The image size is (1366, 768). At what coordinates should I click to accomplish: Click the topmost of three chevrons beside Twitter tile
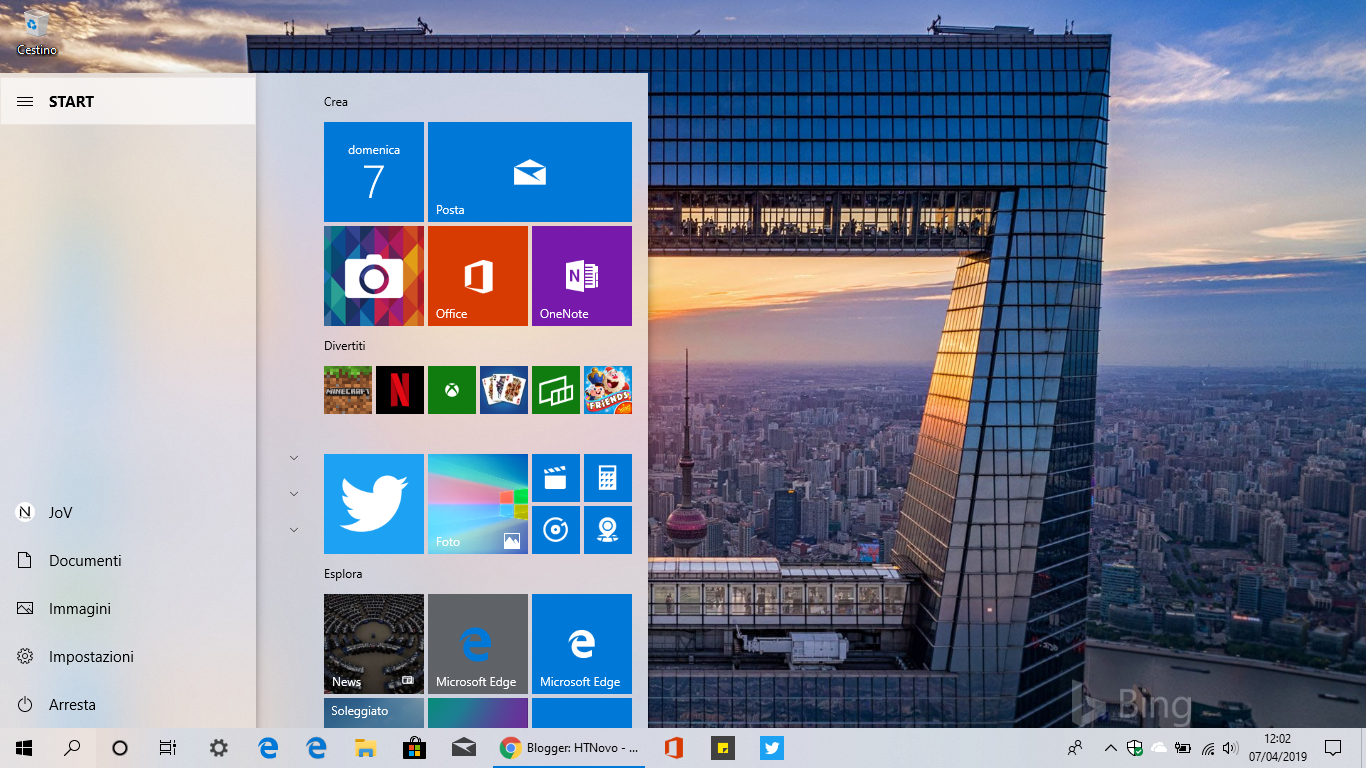294,458
